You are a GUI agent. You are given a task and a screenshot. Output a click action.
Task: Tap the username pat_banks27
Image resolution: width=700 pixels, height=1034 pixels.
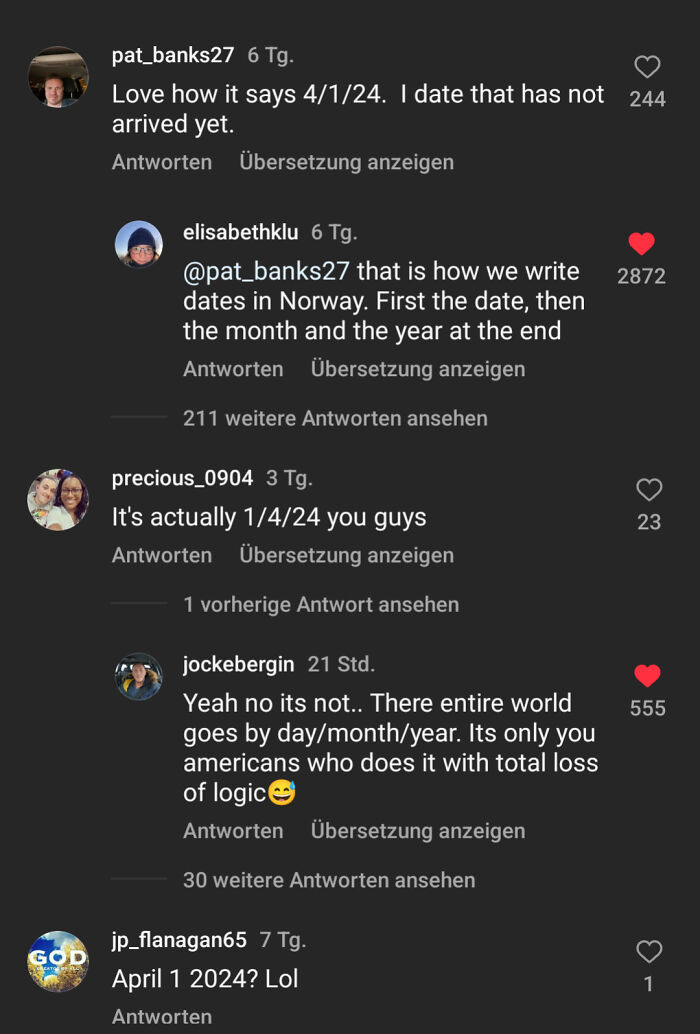[x=171, y=55]
